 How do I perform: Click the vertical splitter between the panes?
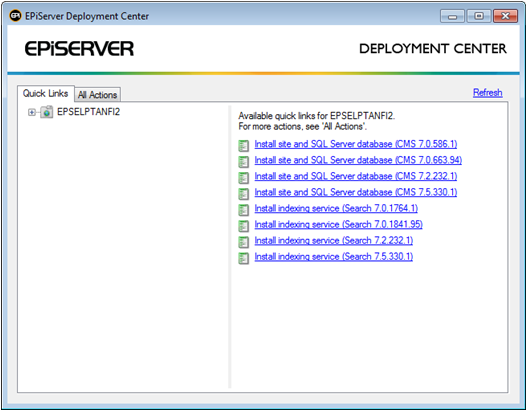coord(230,247)
